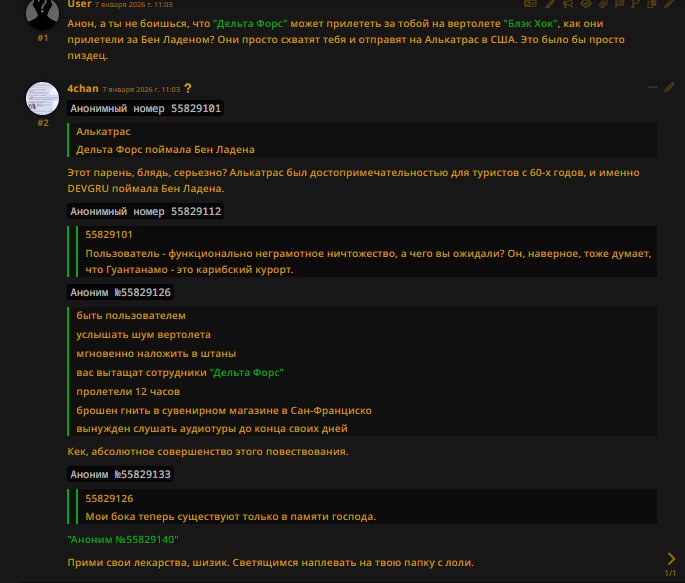685x583 pixels.
Task: Click the question mark beside 4chan's timestamp
Action: pyautogui.click(x=188, y=88)
